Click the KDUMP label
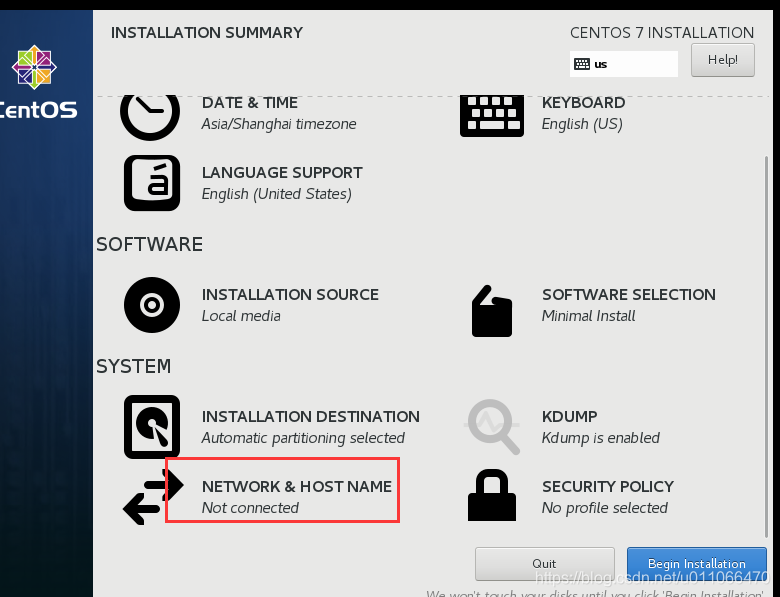The image size is (780, 597). tap(570, 416)
